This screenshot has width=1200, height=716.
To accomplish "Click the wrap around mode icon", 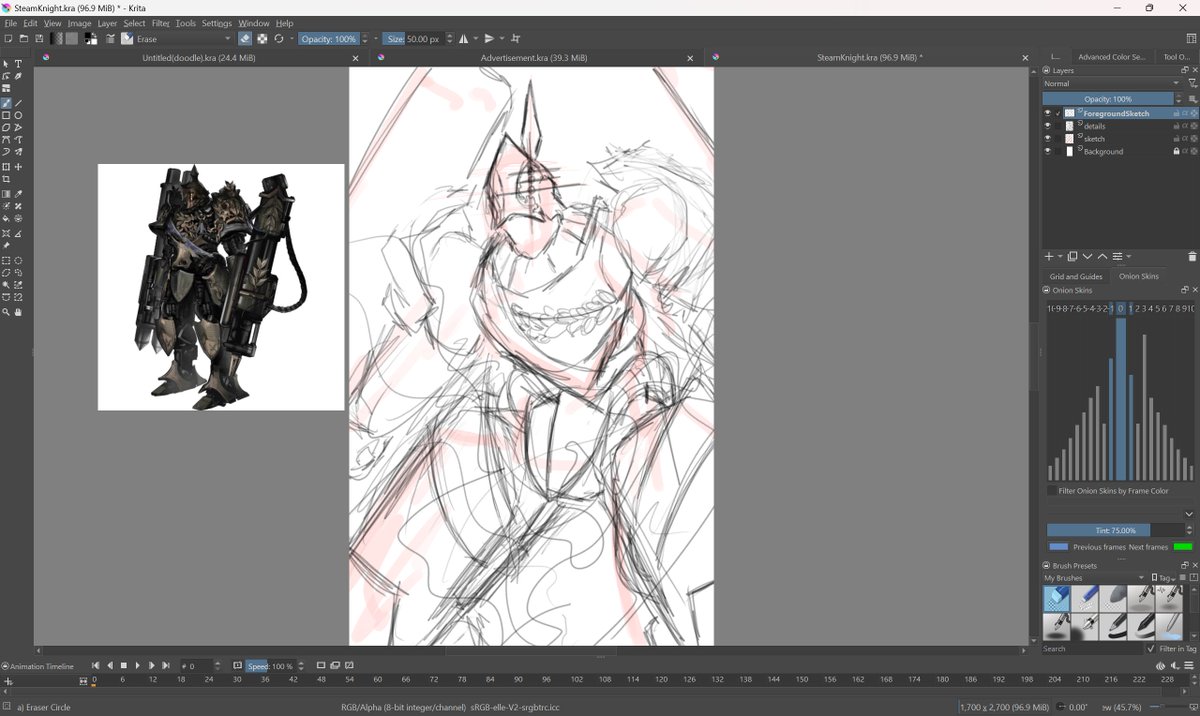I will [516, 39].
